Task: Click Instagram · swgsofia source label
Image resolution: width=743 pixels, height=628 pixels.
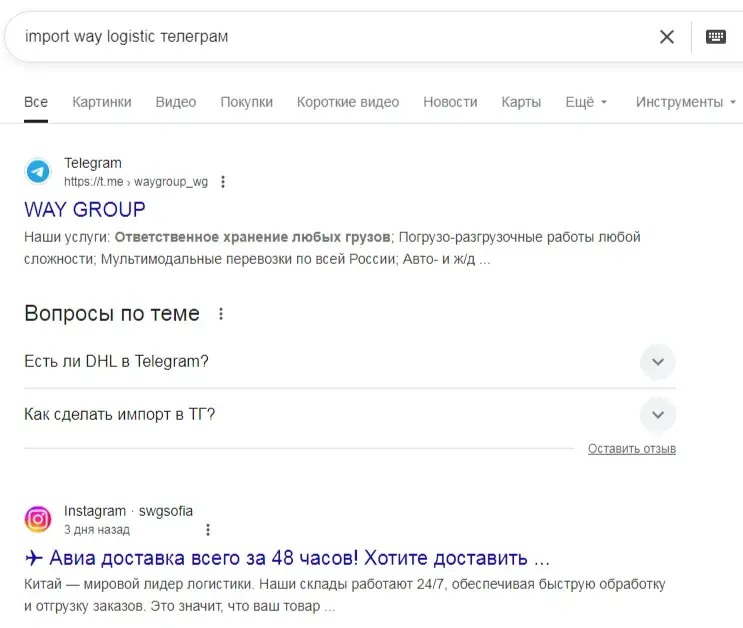Action: click(128, 511)
